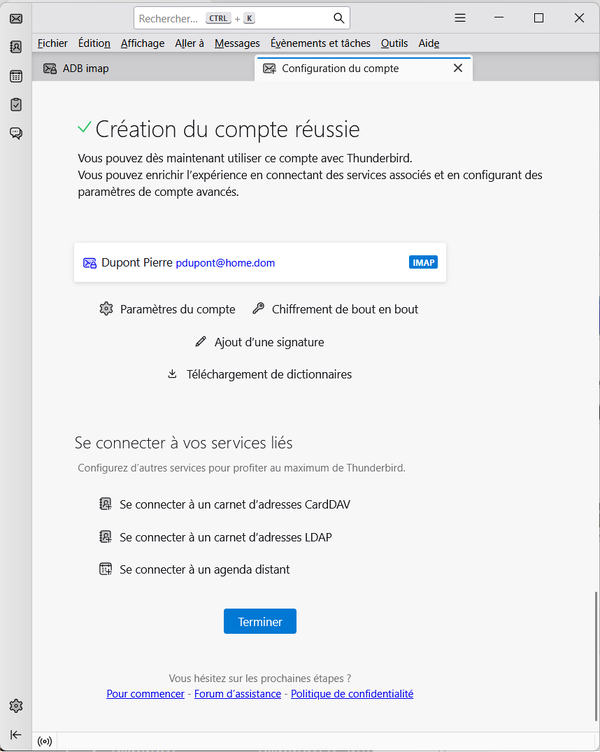This screenshot has width=600, height=752.
Task: Open Paramètres du compte
Action: (177, 310)
